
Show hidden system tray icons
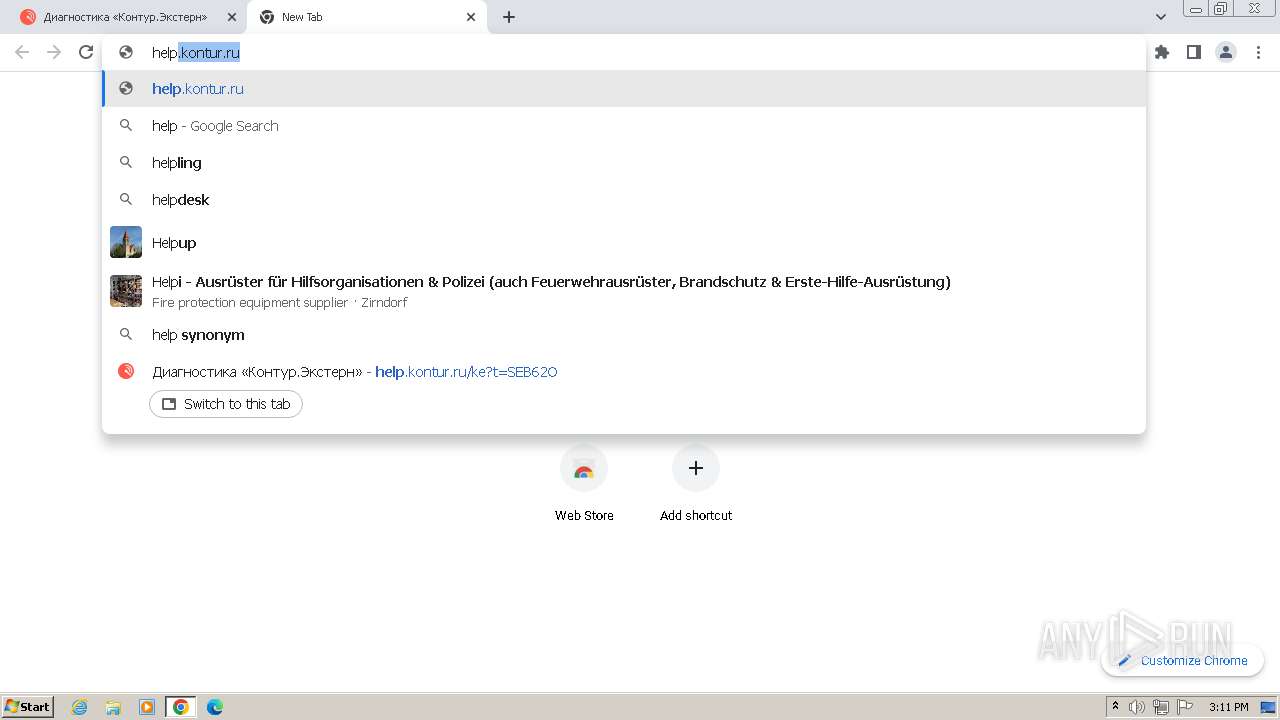coord(1115,707)
